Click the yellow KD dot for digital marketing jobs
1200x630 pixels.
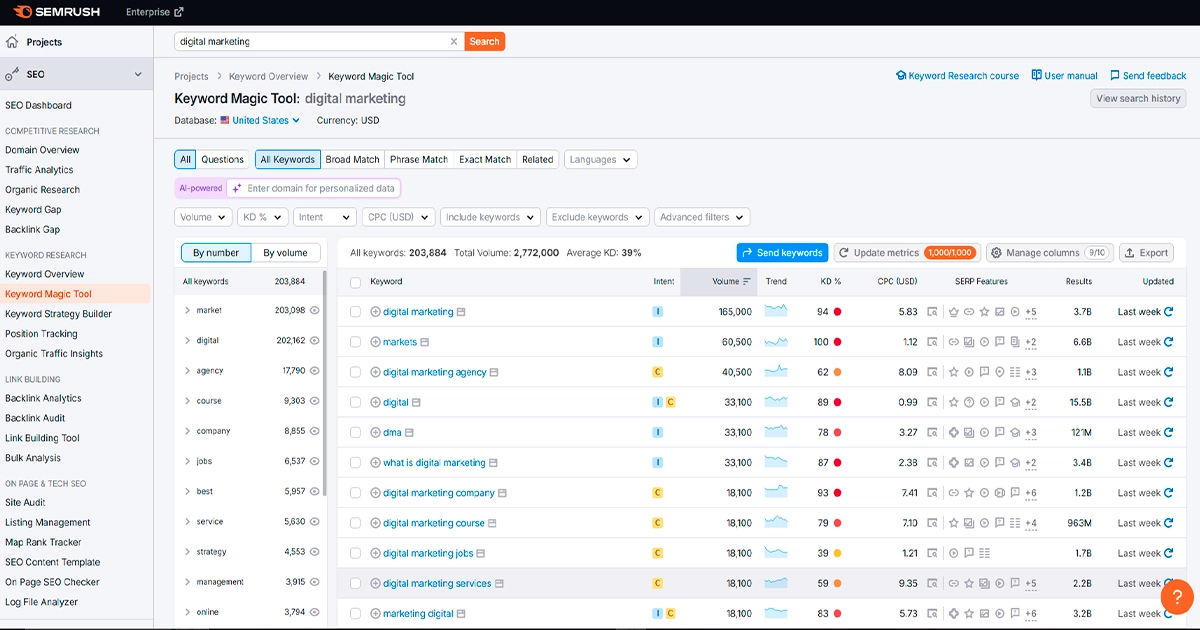837,553
